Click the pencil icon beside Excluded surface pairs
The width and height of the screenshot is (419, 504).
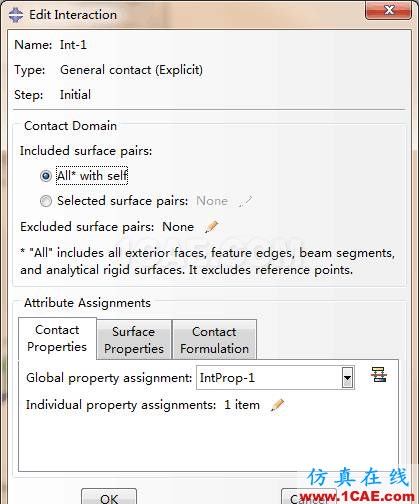[x=212, y=227]
